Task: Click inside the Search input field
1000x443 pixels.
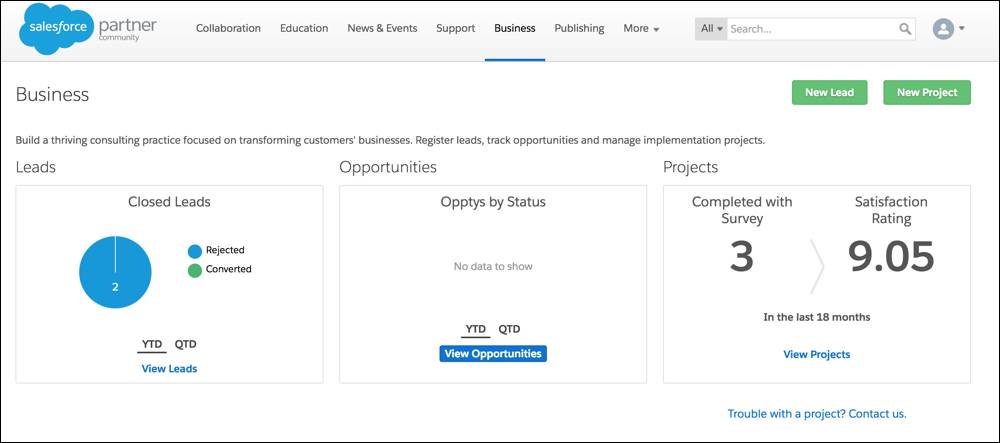Action: point(812,29)
